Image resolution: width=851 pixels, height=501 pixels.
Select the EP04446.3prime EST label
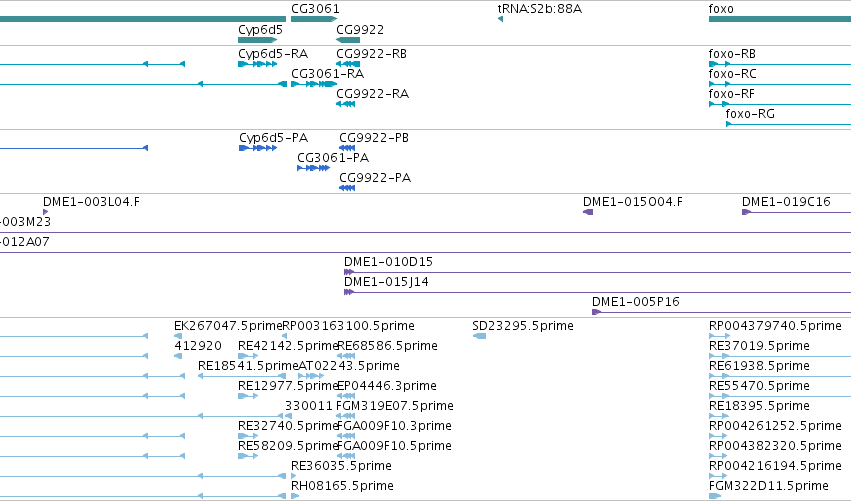[x=387, y=386]
